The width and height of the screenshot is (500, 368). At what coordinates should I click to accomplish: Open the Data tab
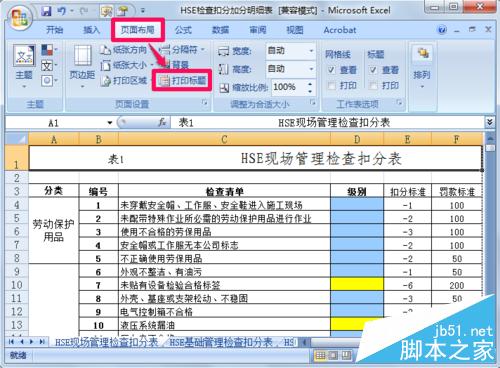click(220, 30)
